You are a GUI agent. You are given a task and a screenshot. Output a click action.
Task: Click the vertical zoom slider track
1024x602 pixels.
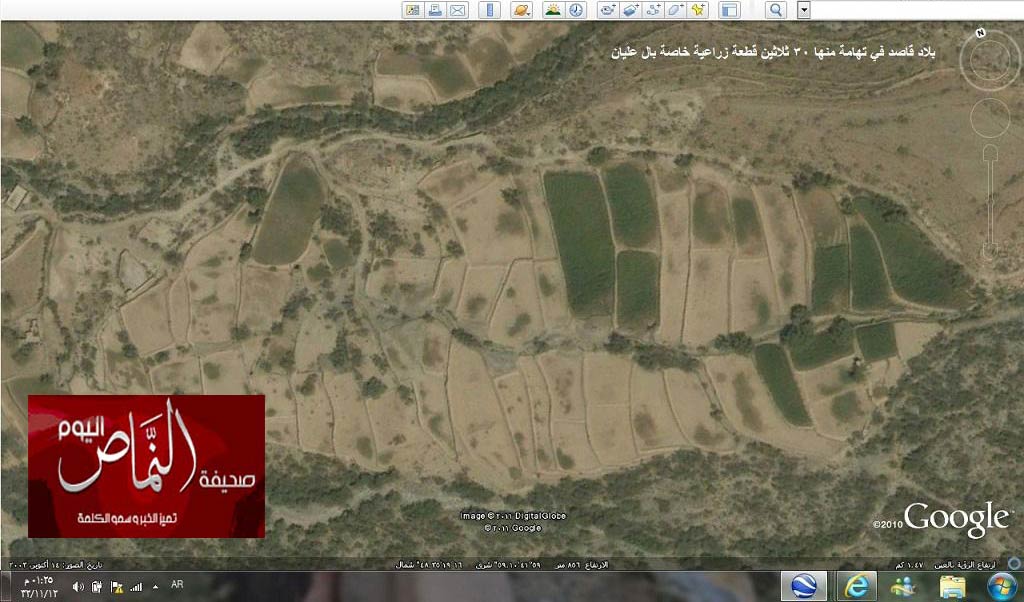(990, 202)
